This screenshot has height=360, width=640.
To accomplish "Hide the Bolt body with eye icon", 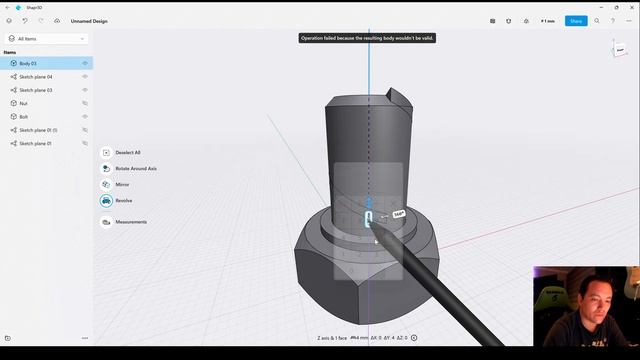I will coord(85,117).
